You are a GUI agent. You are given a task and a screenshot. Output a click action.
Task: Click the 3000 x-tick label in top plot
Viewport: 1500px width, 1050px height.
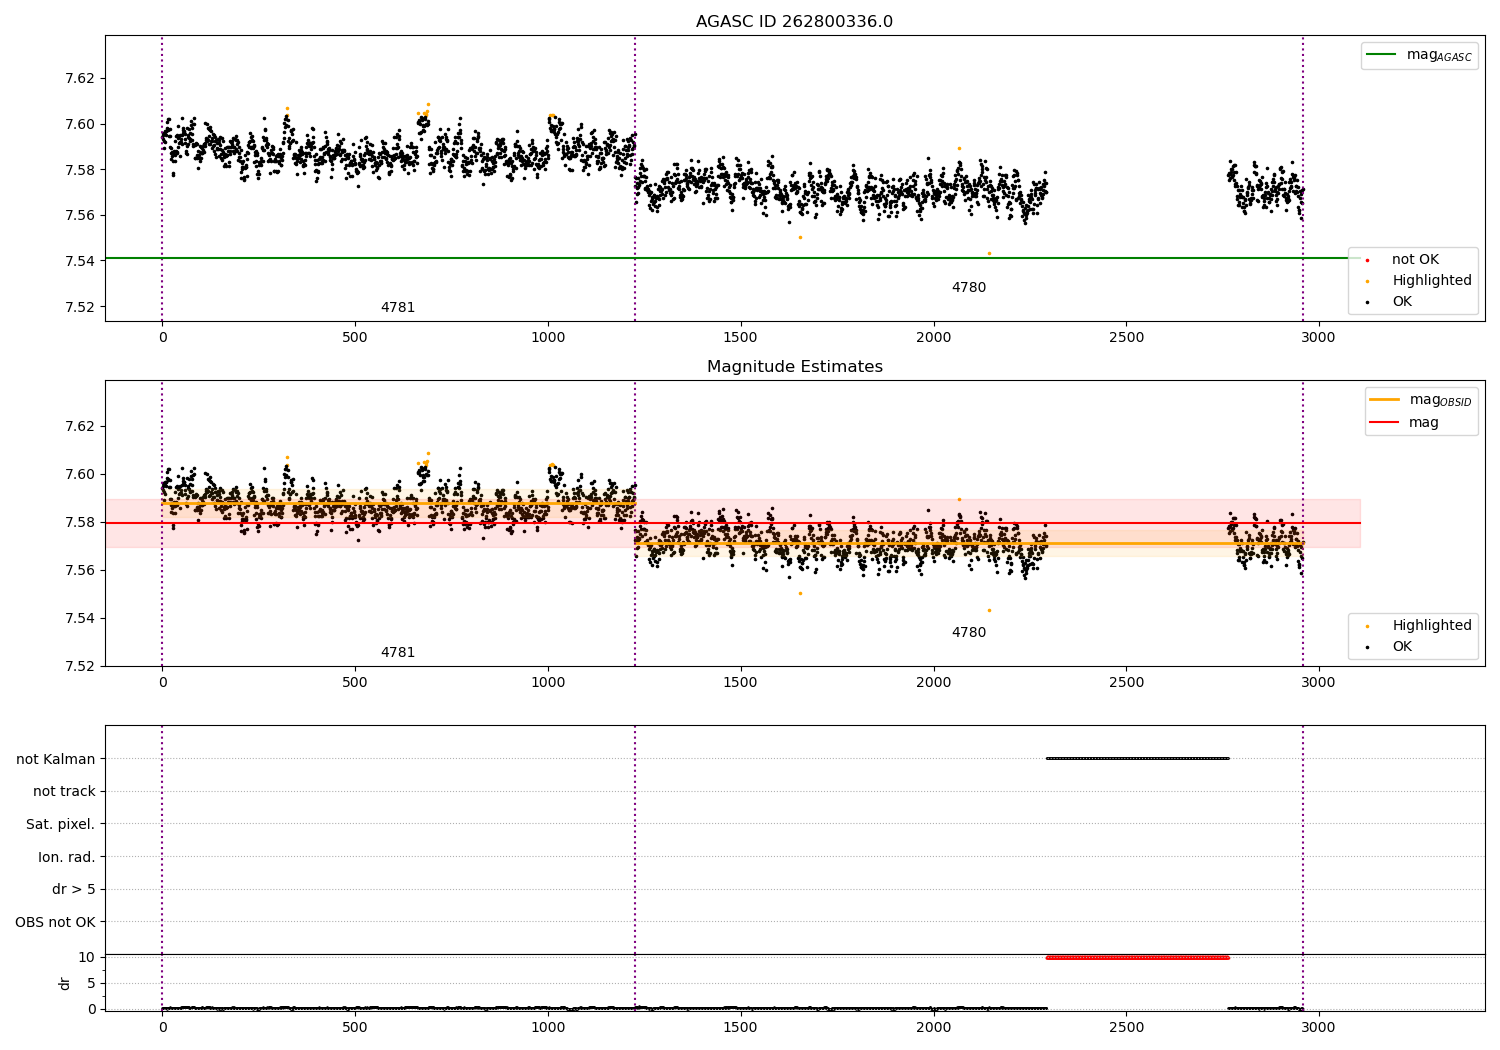[x=1319, y=338]
